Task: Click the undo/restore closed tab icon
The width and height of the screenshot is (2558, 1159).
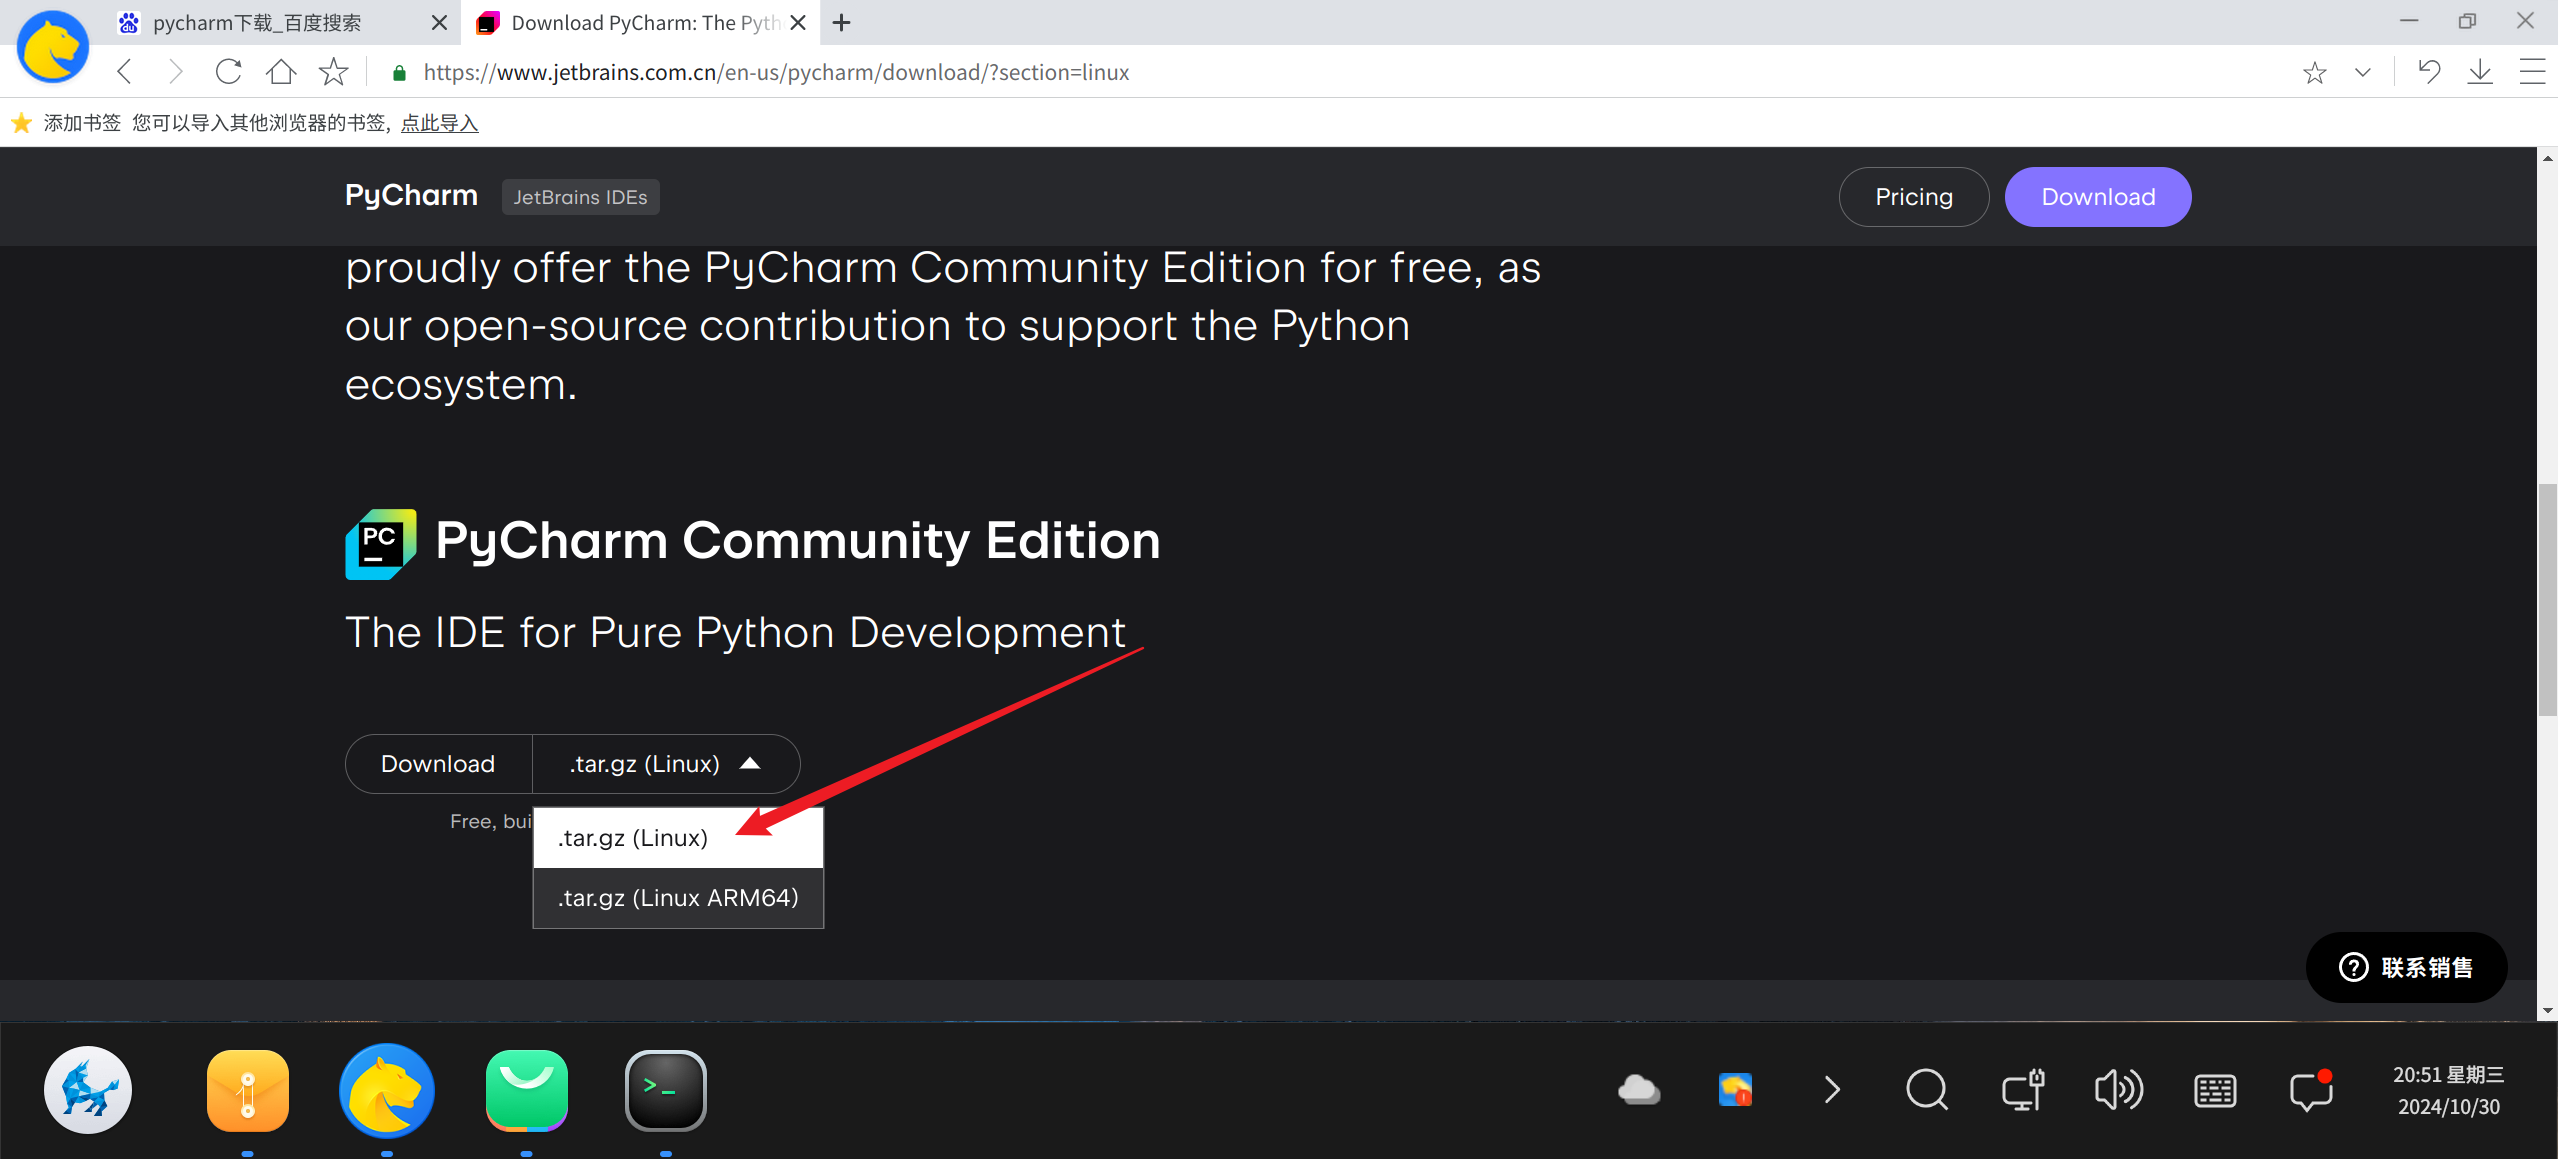Action: pyautogui.click(x=2429, y=72)
